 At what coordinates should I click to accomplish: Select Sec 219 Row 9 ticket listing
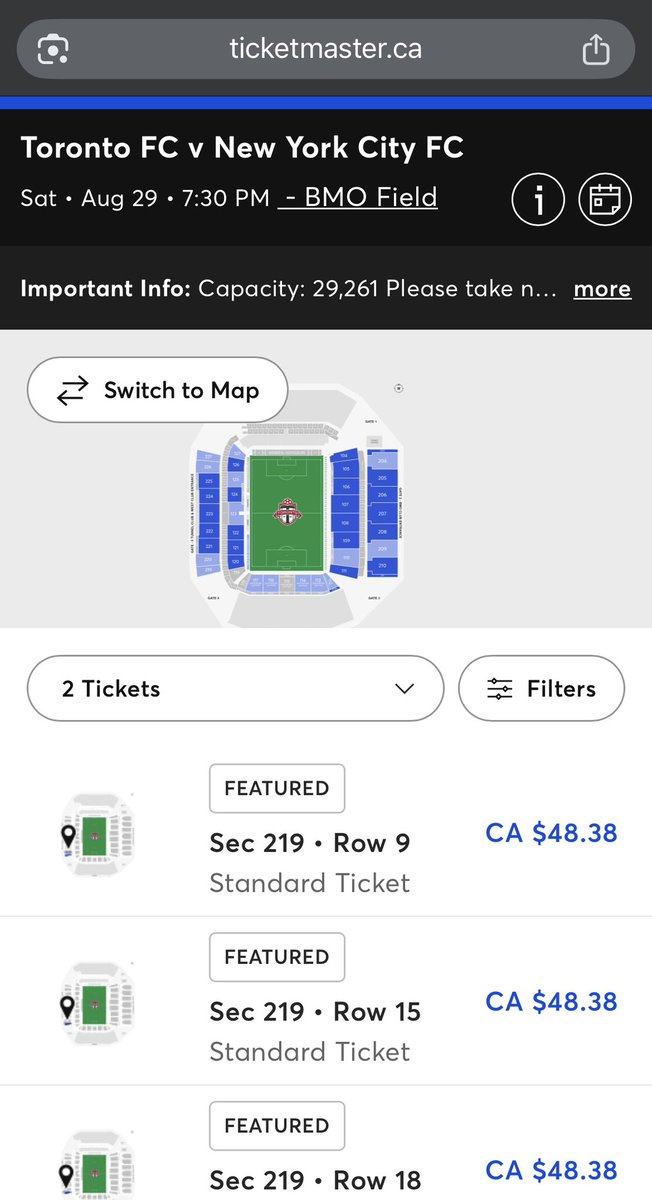coord(326,832)
